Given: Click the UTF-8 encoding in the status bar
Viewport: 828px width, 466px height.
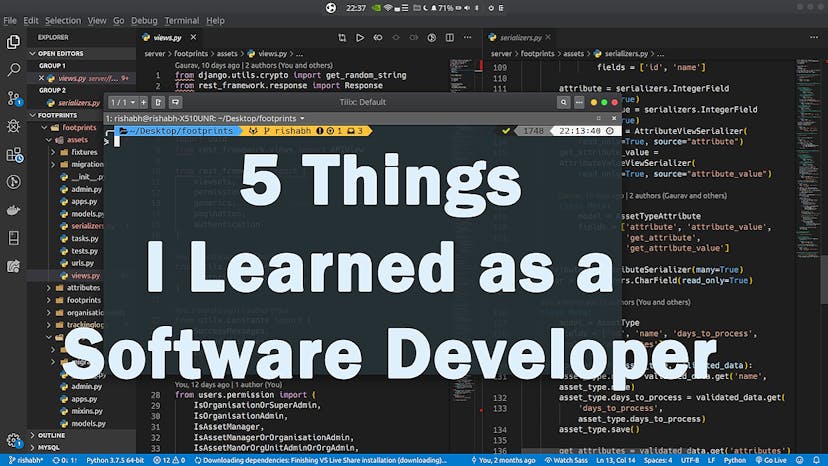Looking at the screenshot, I should 691,460.
